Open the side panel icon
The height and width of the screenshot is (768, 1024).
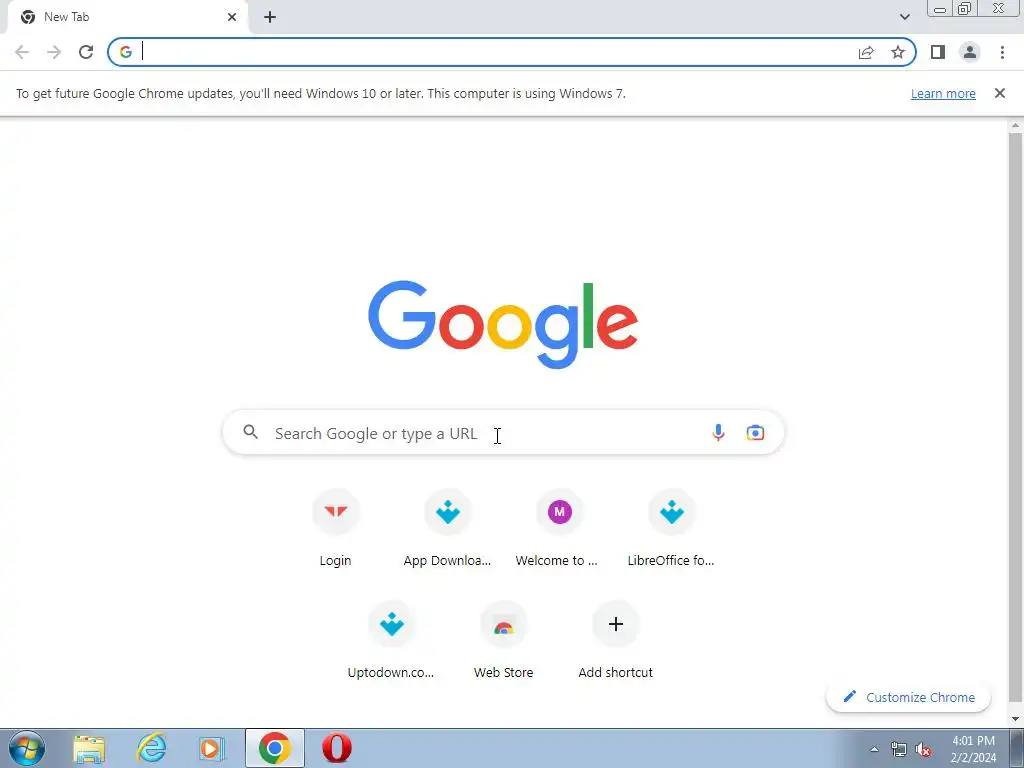click(x=938, y=52)
